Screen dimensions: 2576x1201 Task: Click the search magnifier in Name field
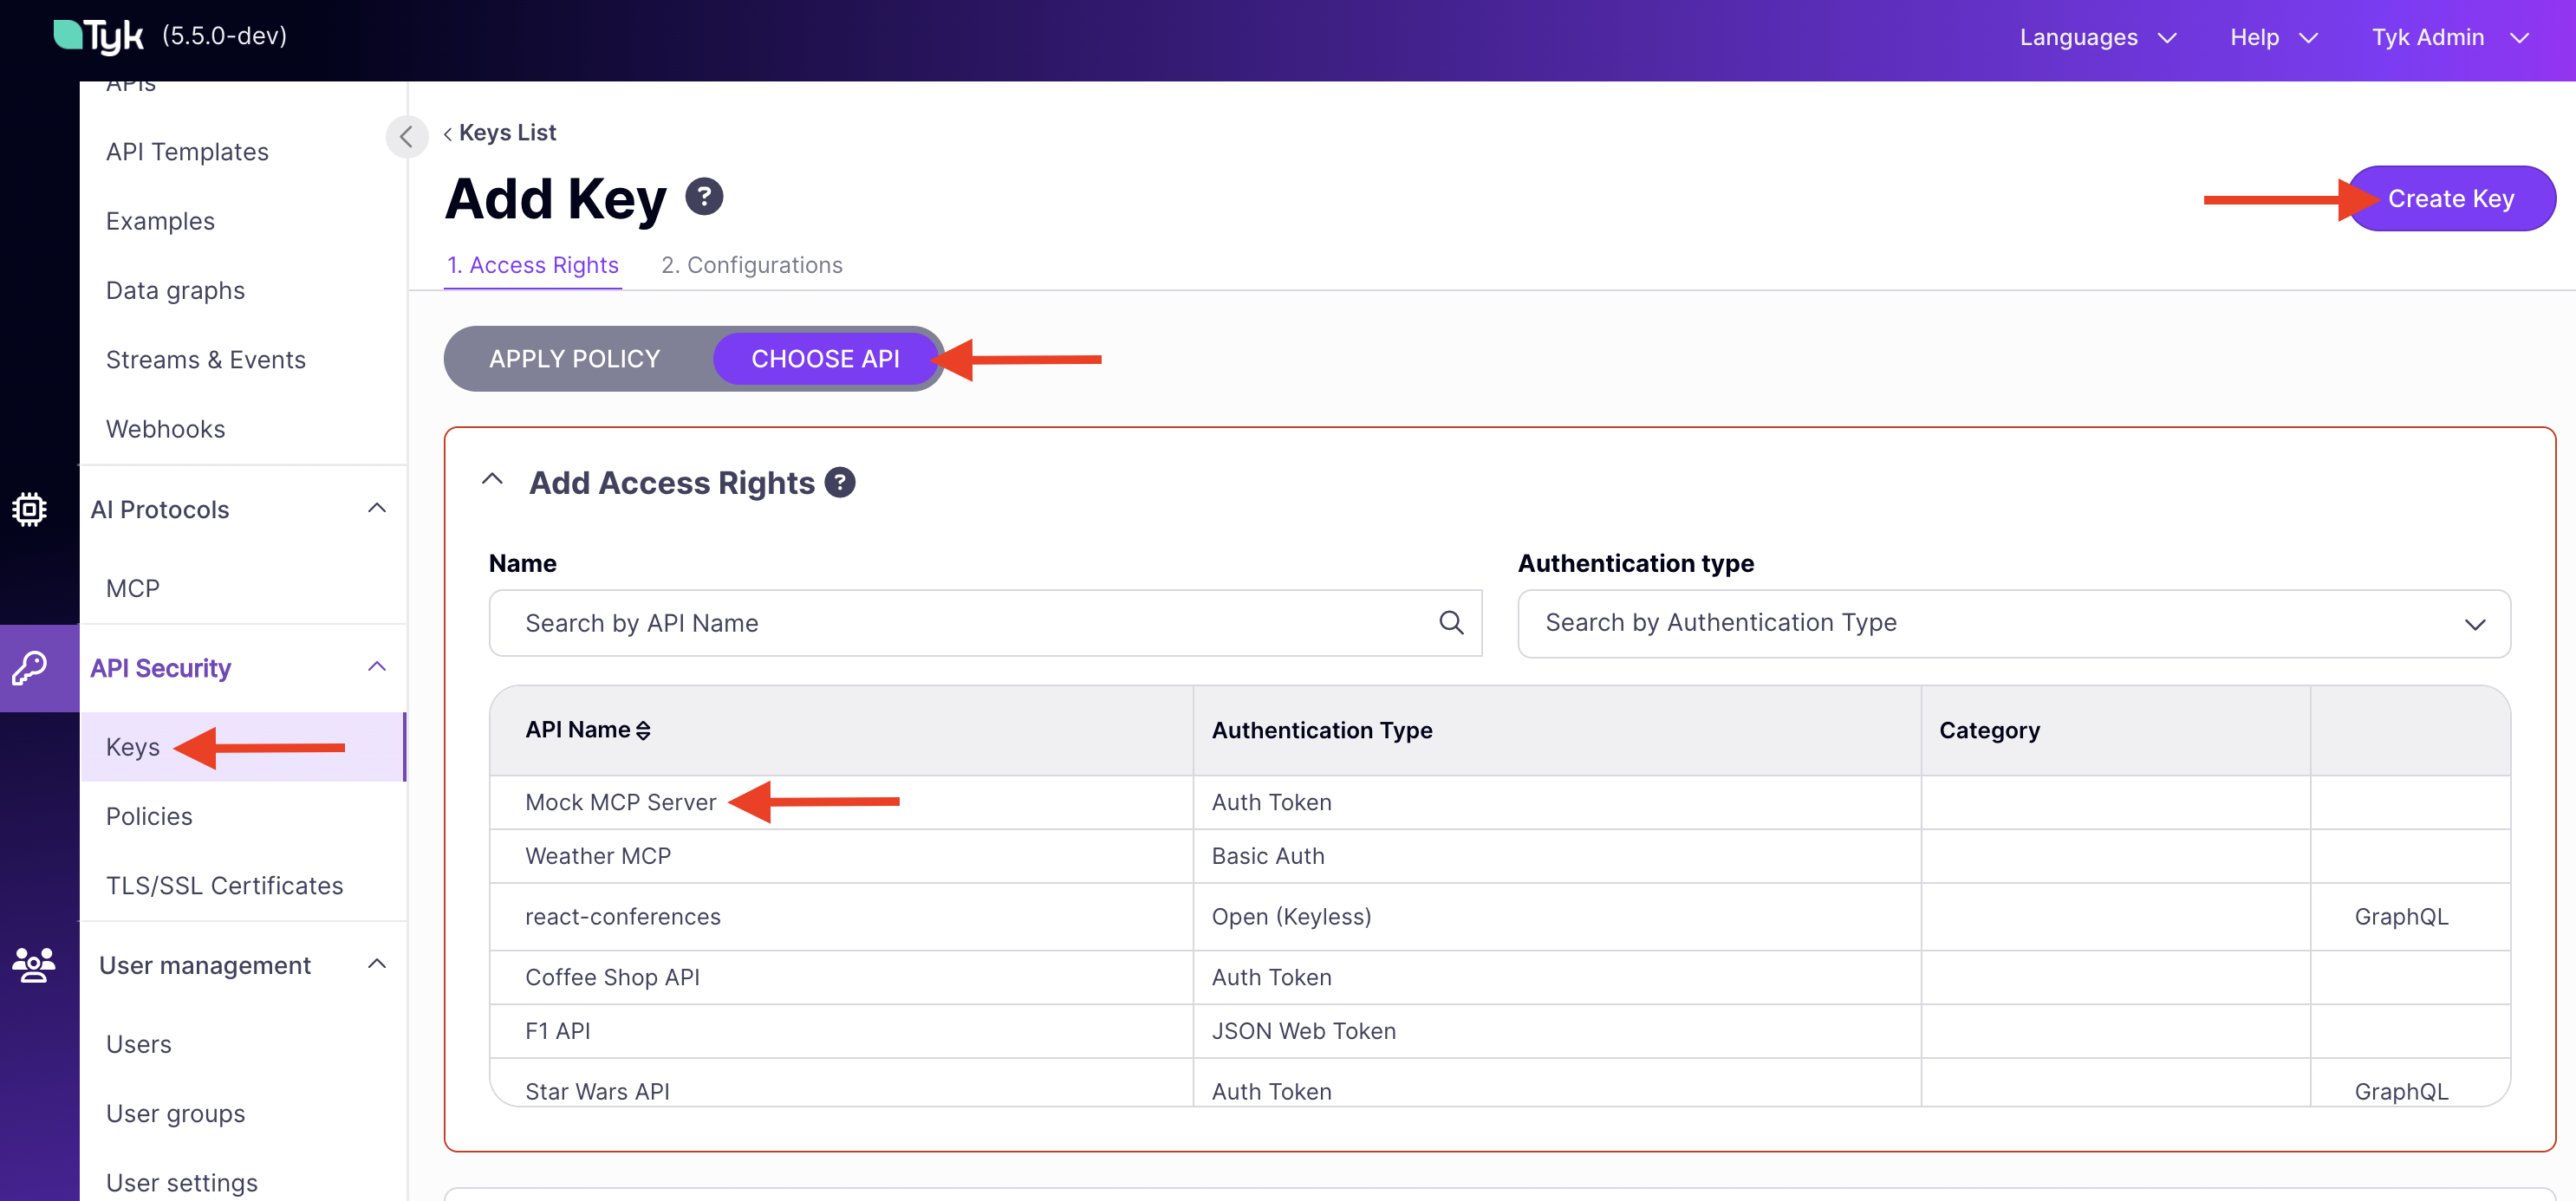click(1451, 623)
